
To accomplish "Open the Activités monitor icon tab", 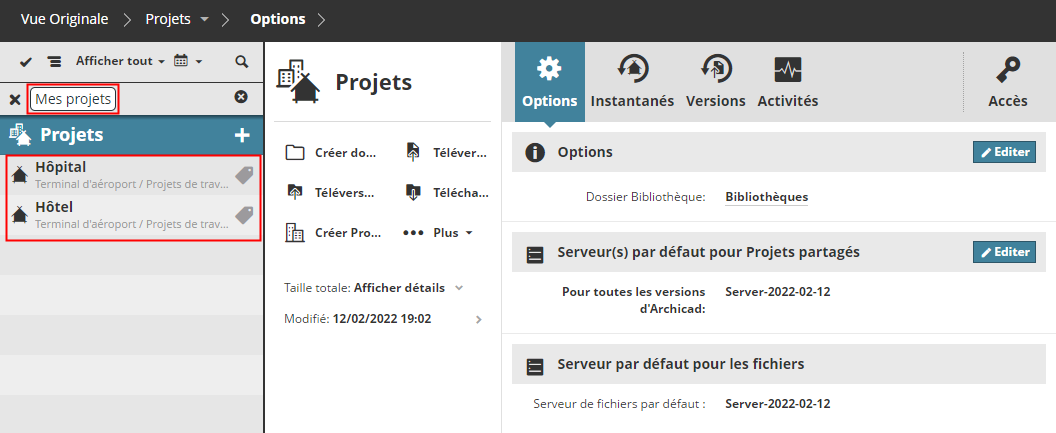I will pyautogui.click(x=788, y=82).
